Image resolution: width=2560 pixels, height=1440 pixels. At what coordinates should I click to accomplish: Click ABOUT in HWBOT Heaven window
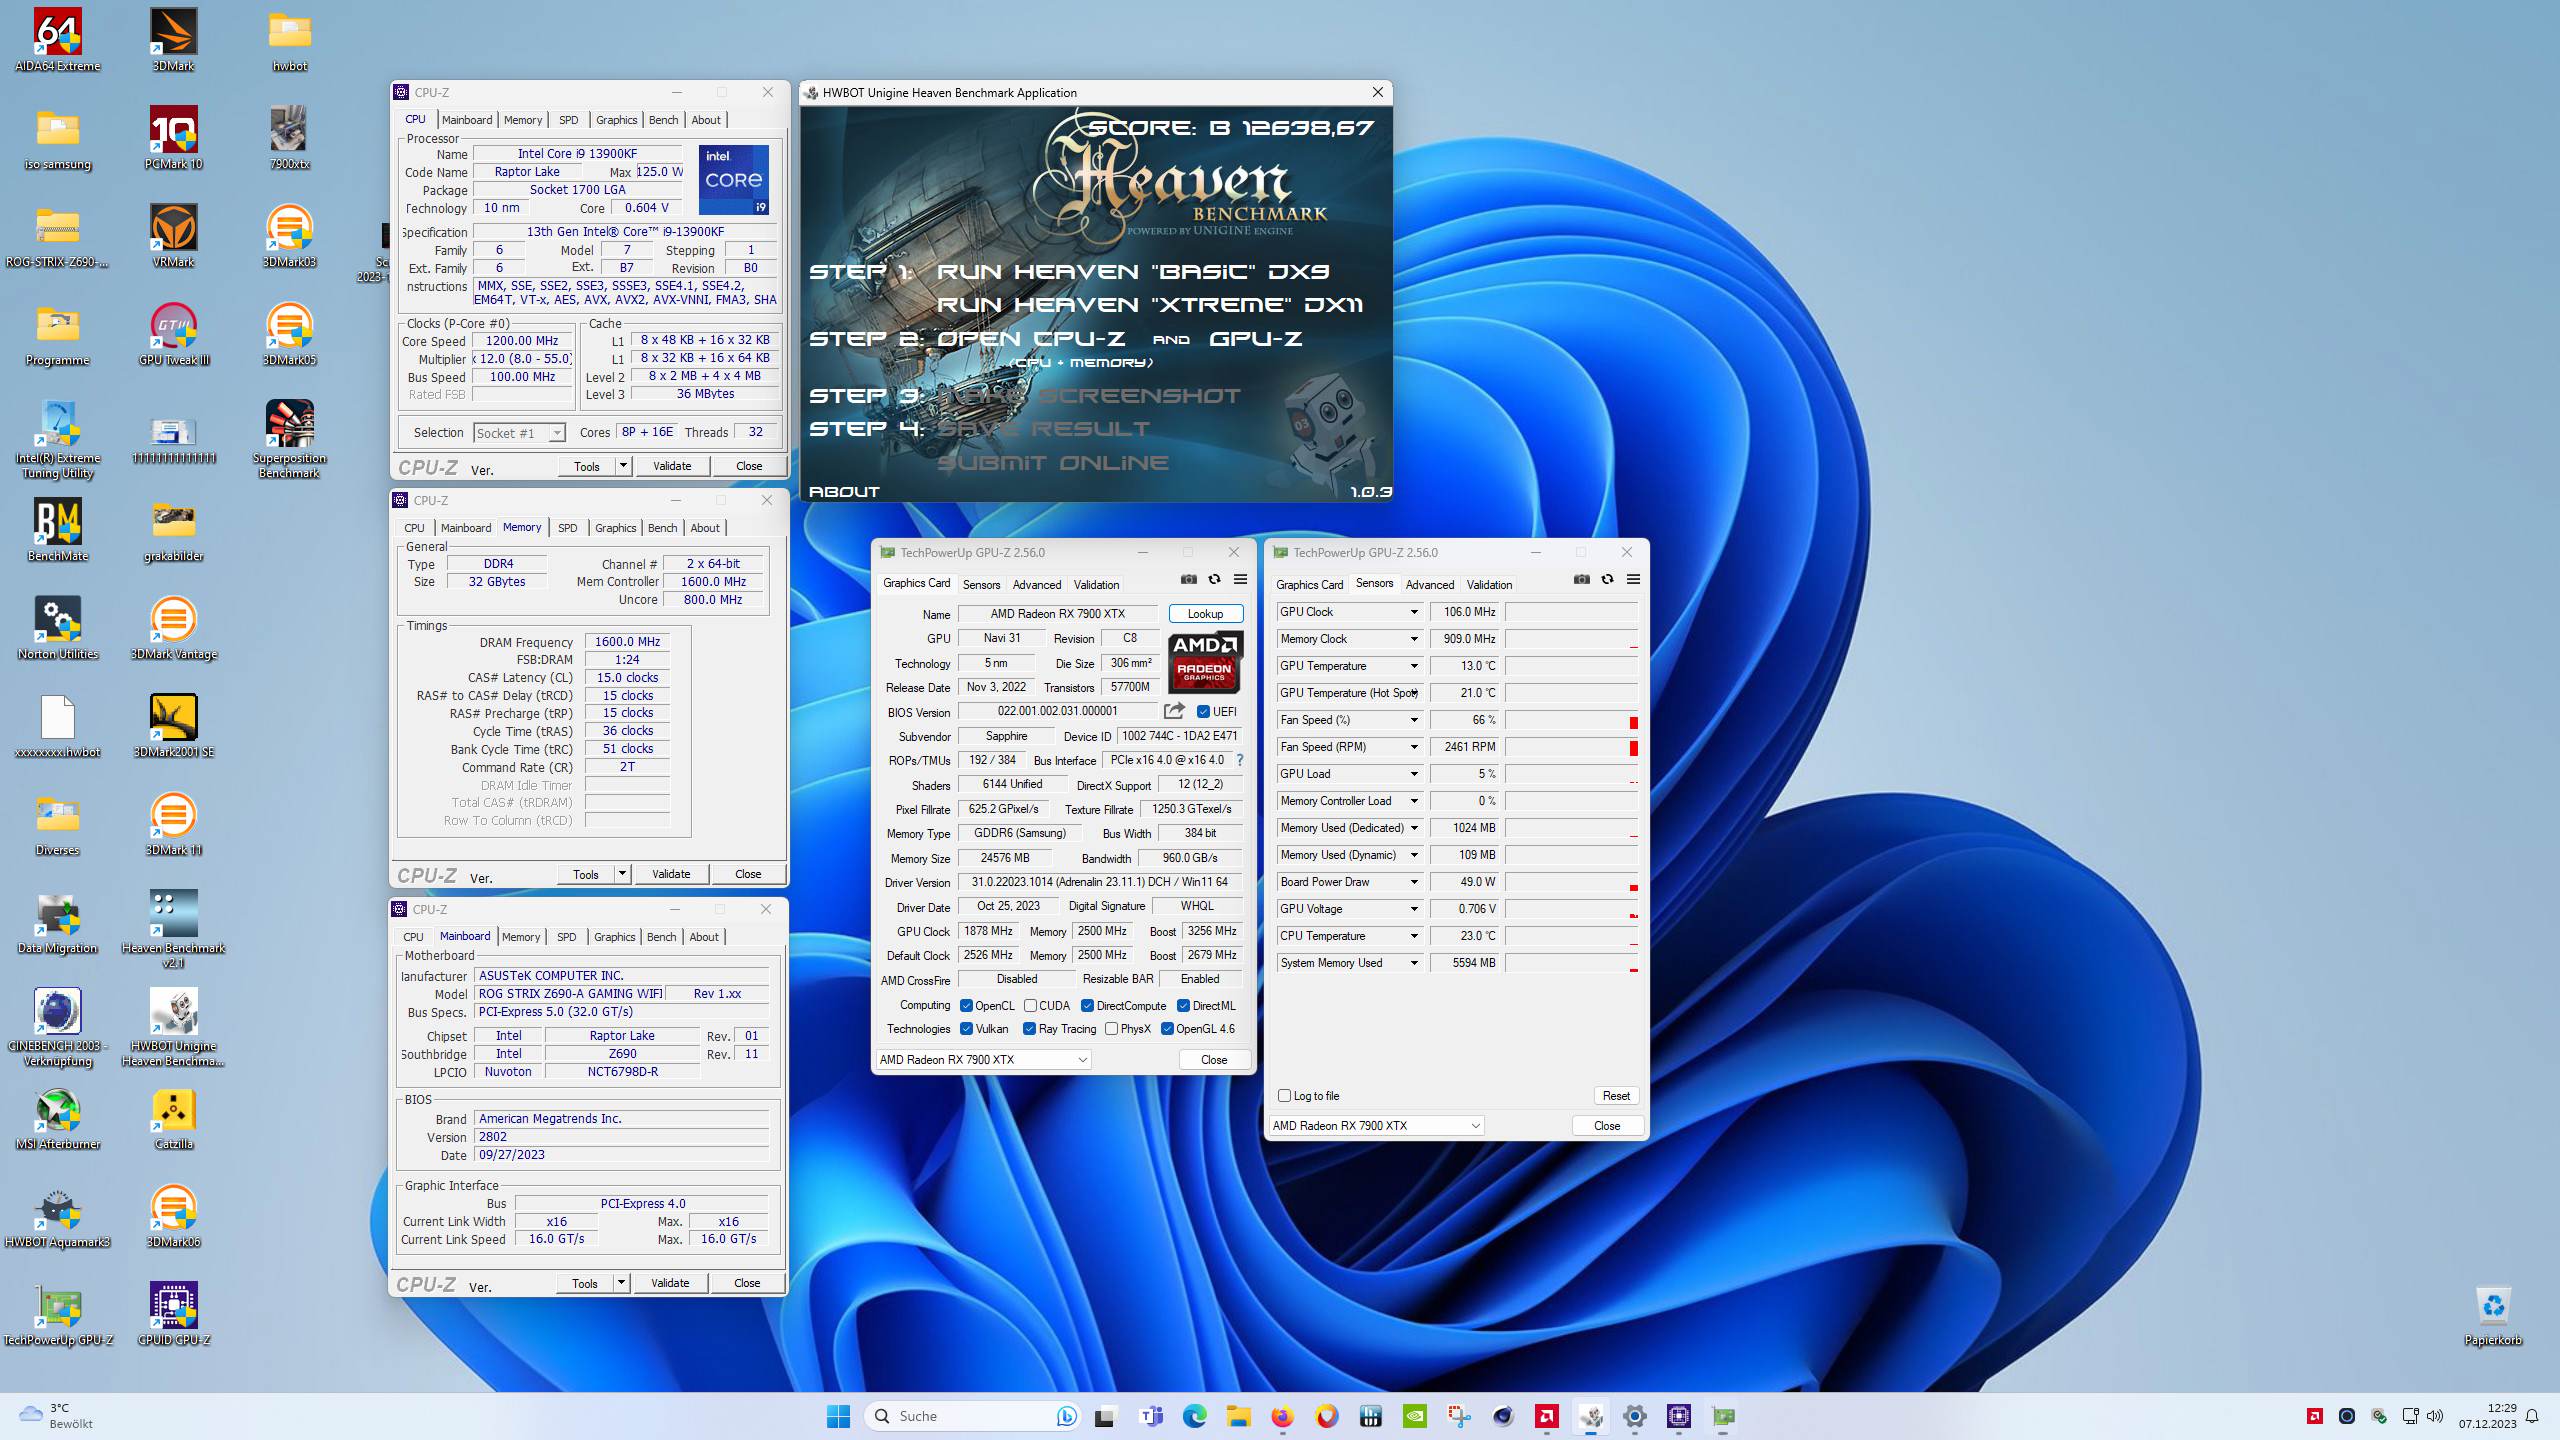pos(844,491)
